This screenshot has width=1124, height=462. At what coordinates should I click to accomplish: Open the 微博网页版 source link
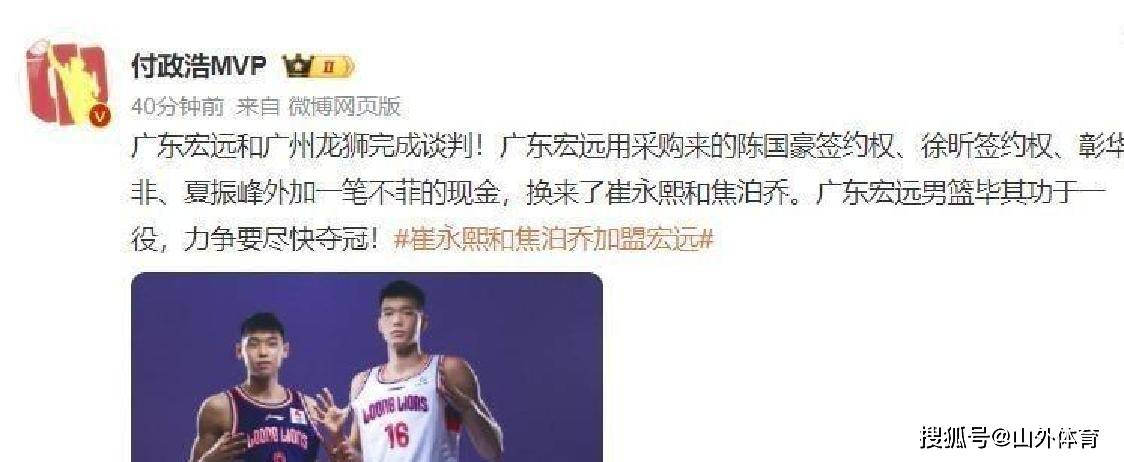tap(344, 107)
